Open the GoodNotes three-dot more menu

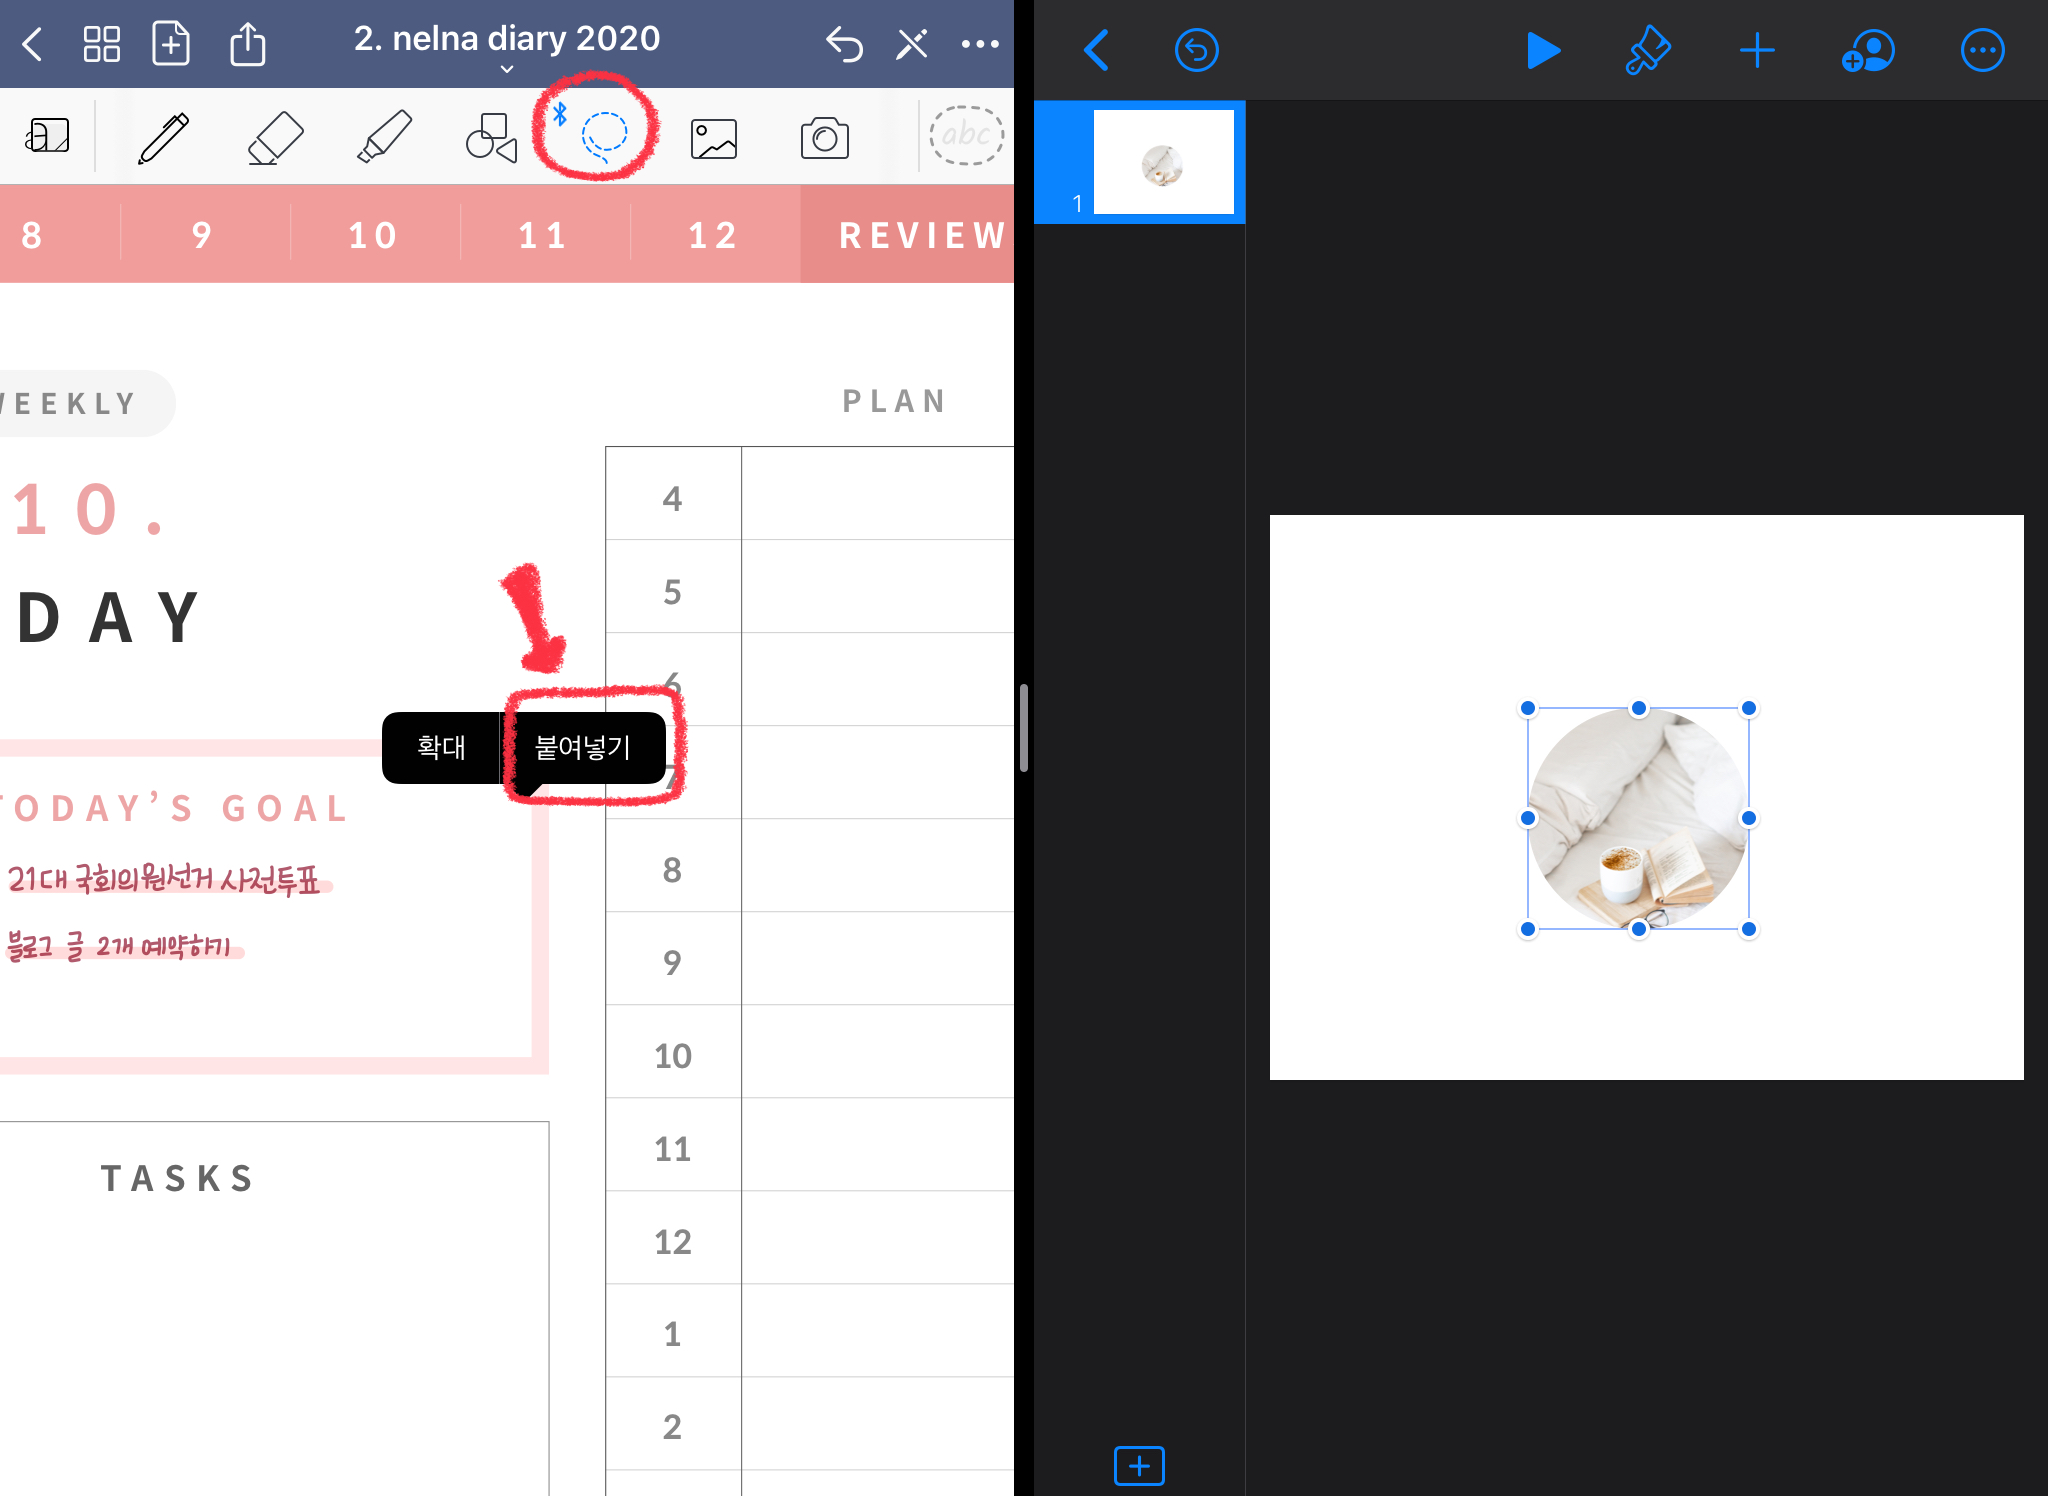coord(980,44)
